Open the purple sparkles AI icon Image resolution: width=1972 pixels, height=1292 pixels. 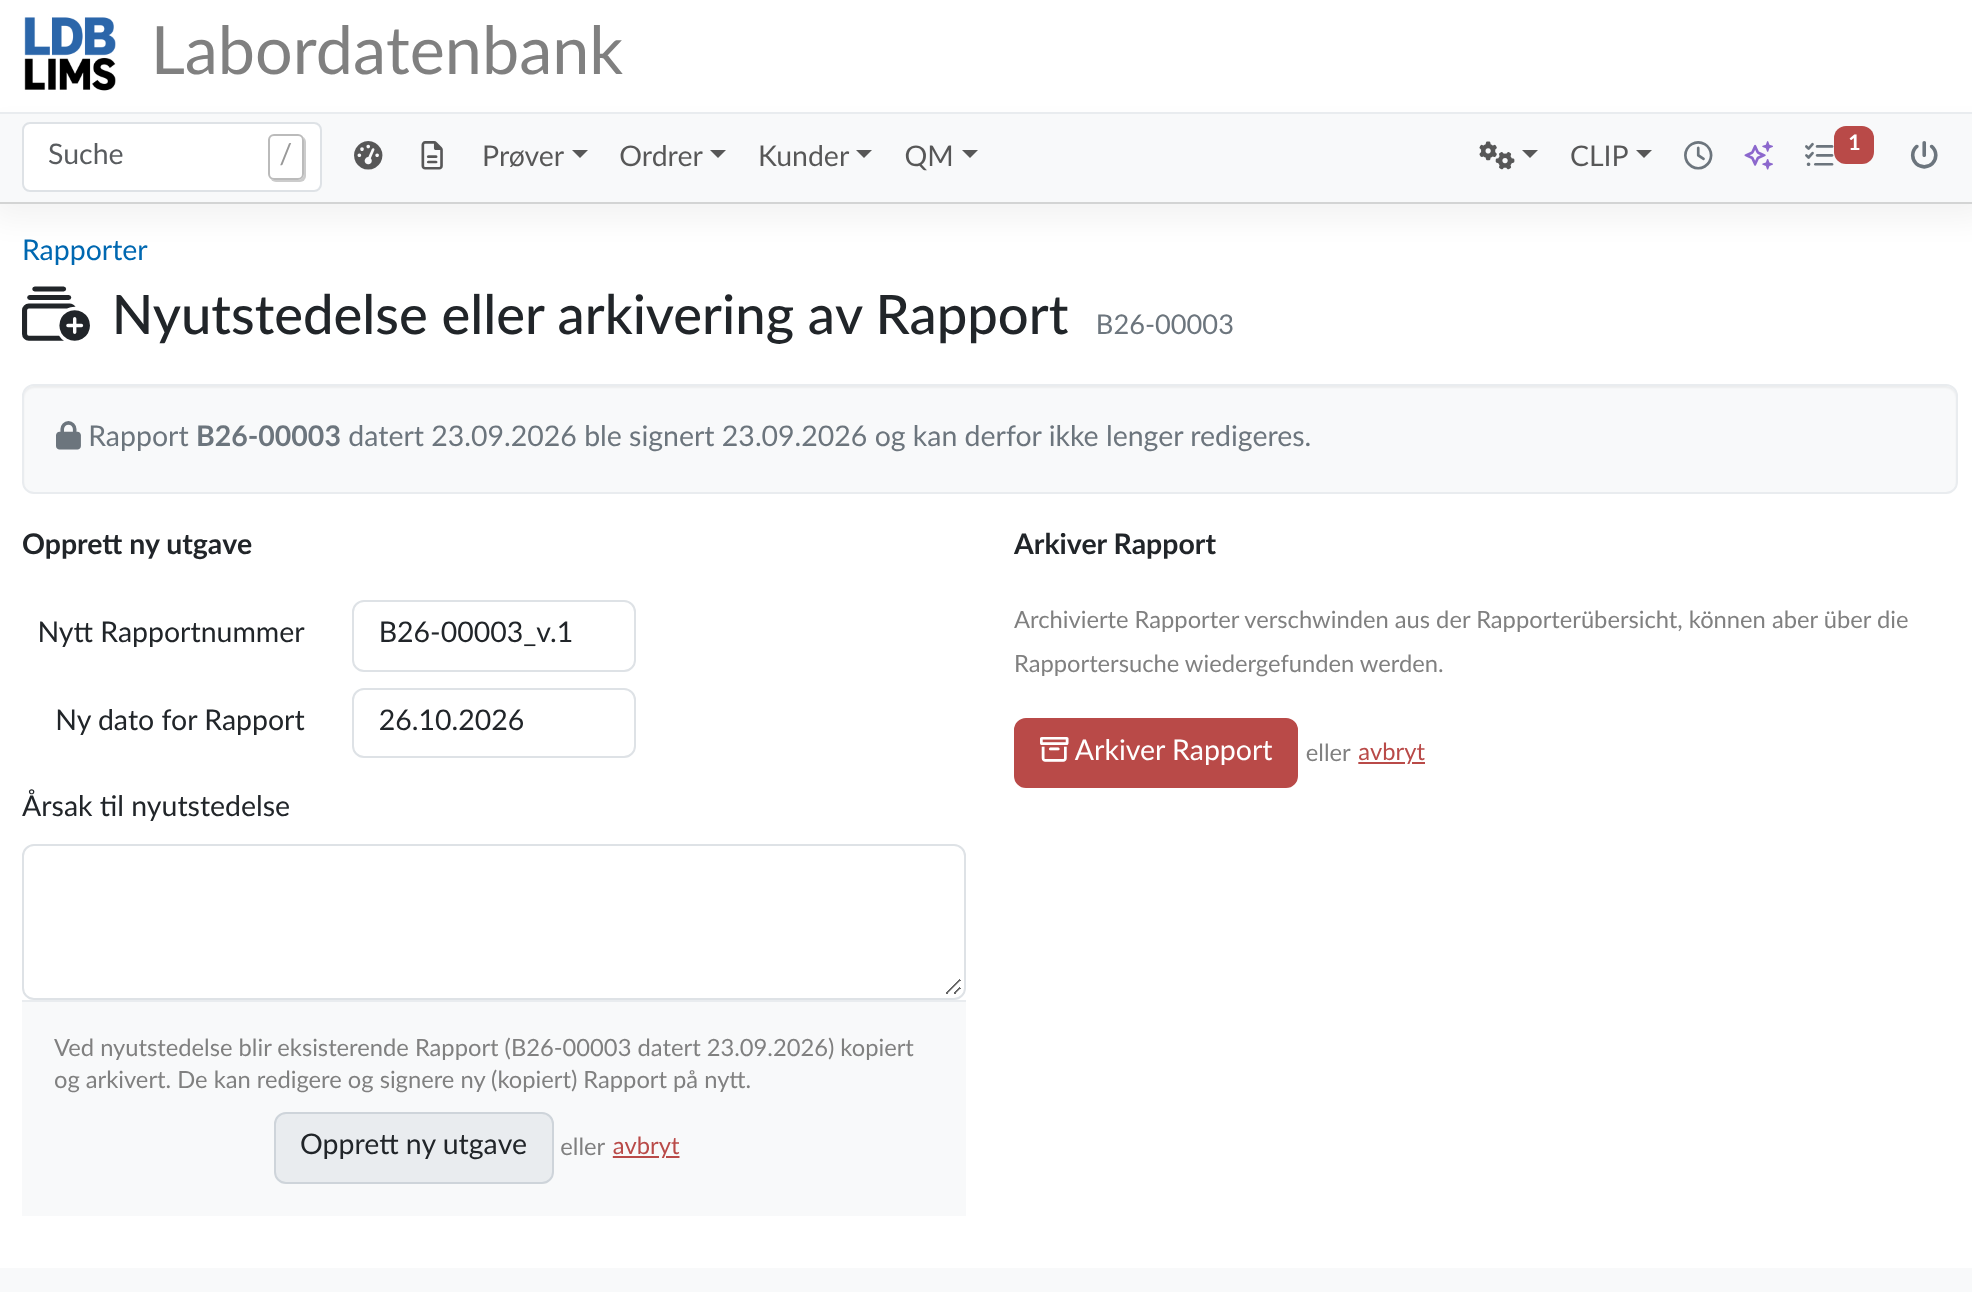[1759, 156]
